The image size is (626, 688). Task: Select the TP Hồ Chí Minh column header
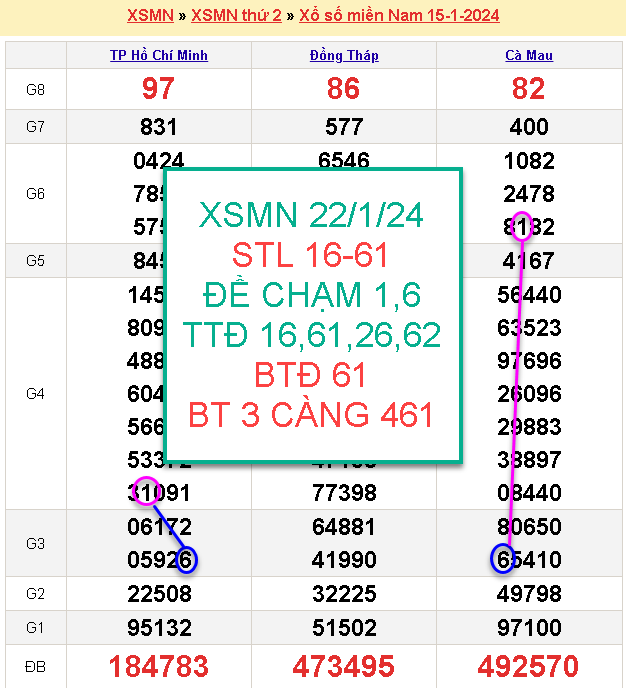coord(159,55)
